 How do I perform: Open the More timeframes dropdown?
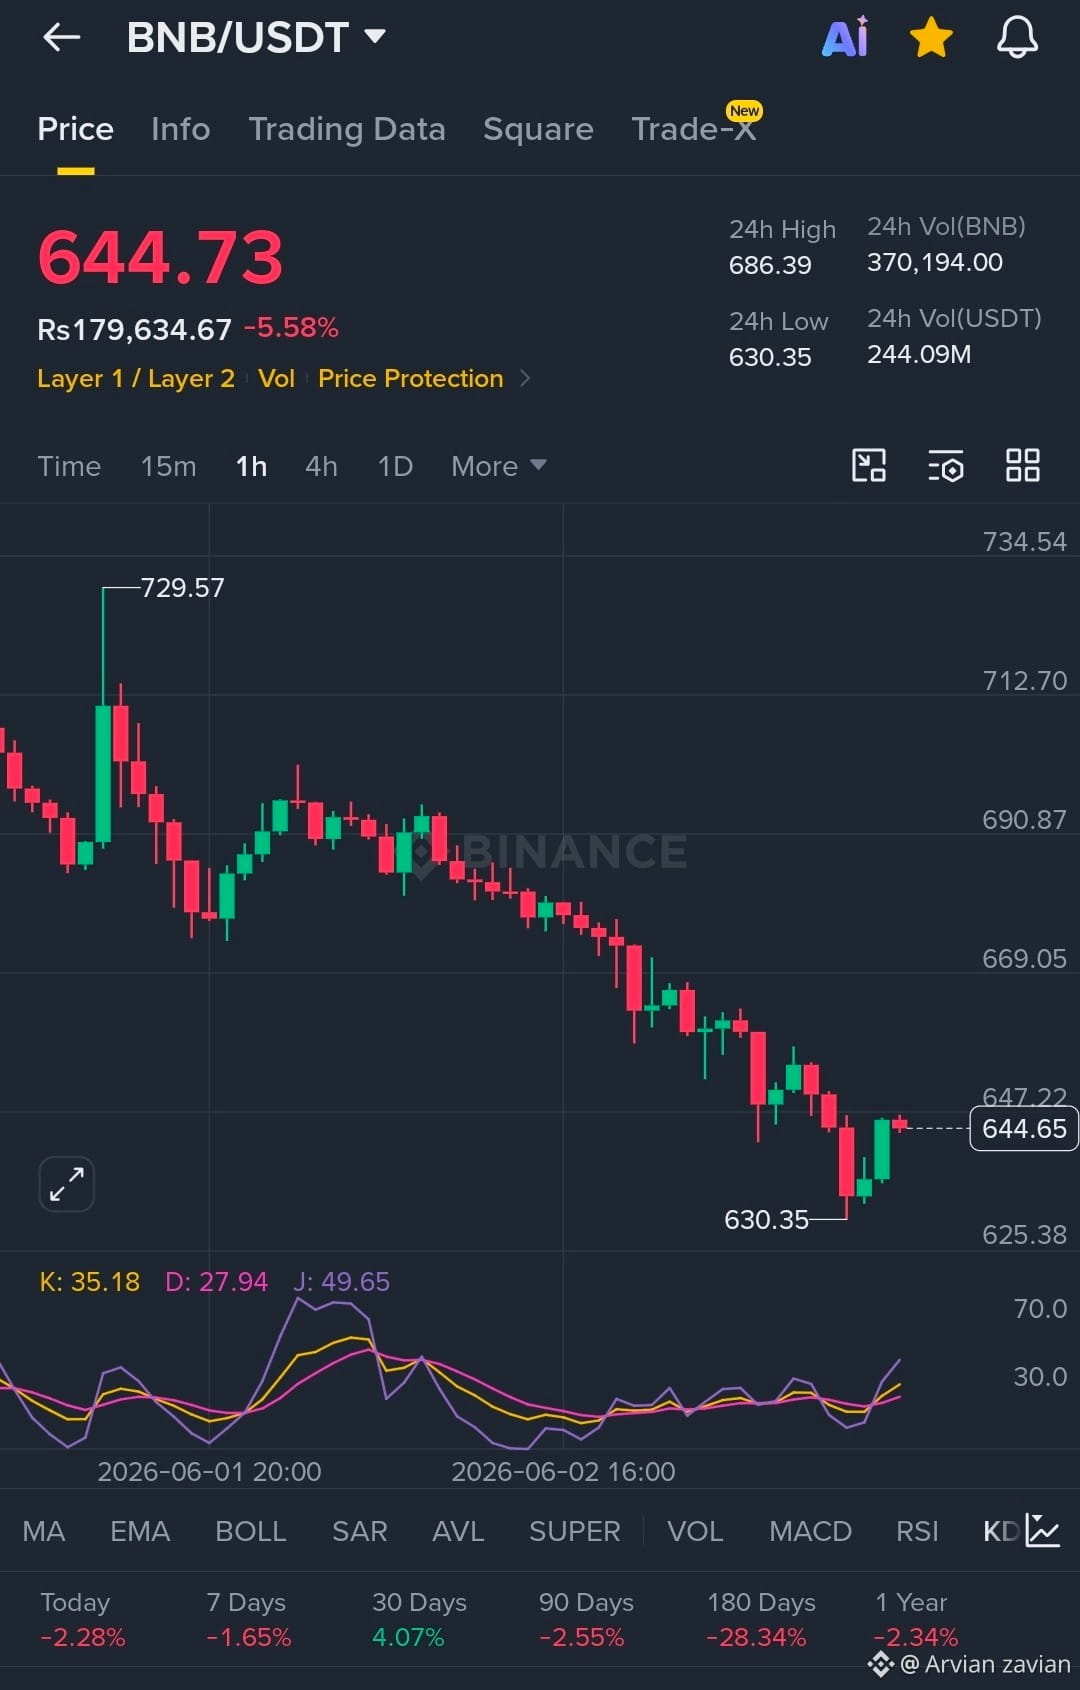[498, 466]
